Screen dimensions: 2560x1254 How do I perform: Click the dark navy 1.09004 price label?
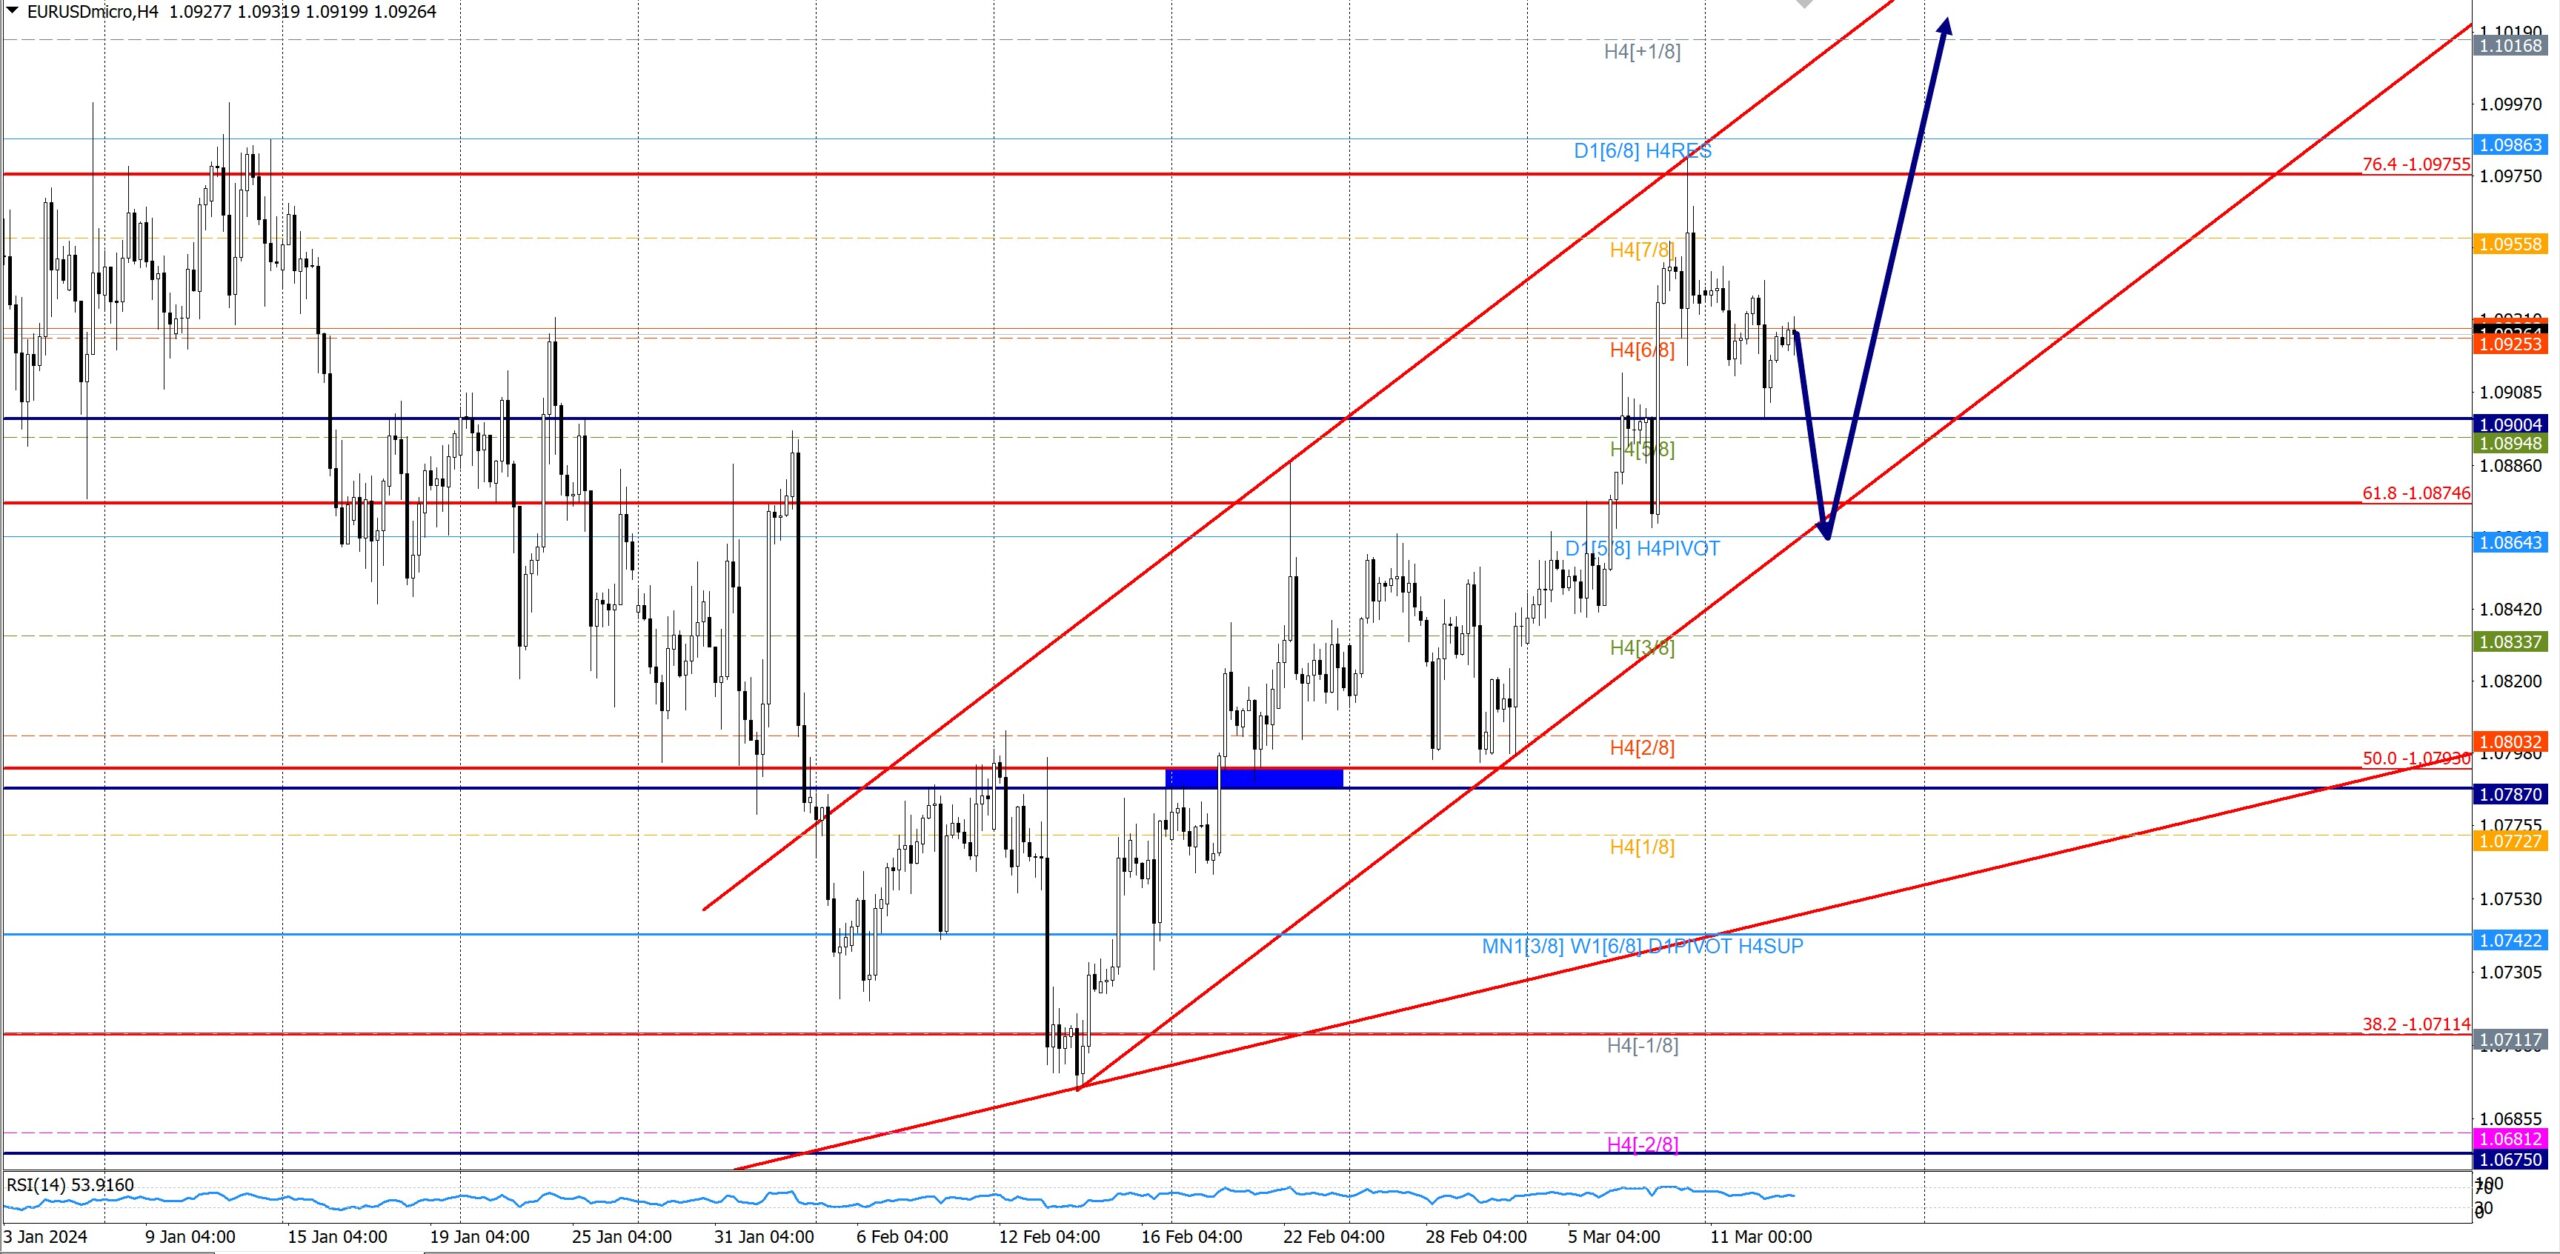coord(2511,424)
